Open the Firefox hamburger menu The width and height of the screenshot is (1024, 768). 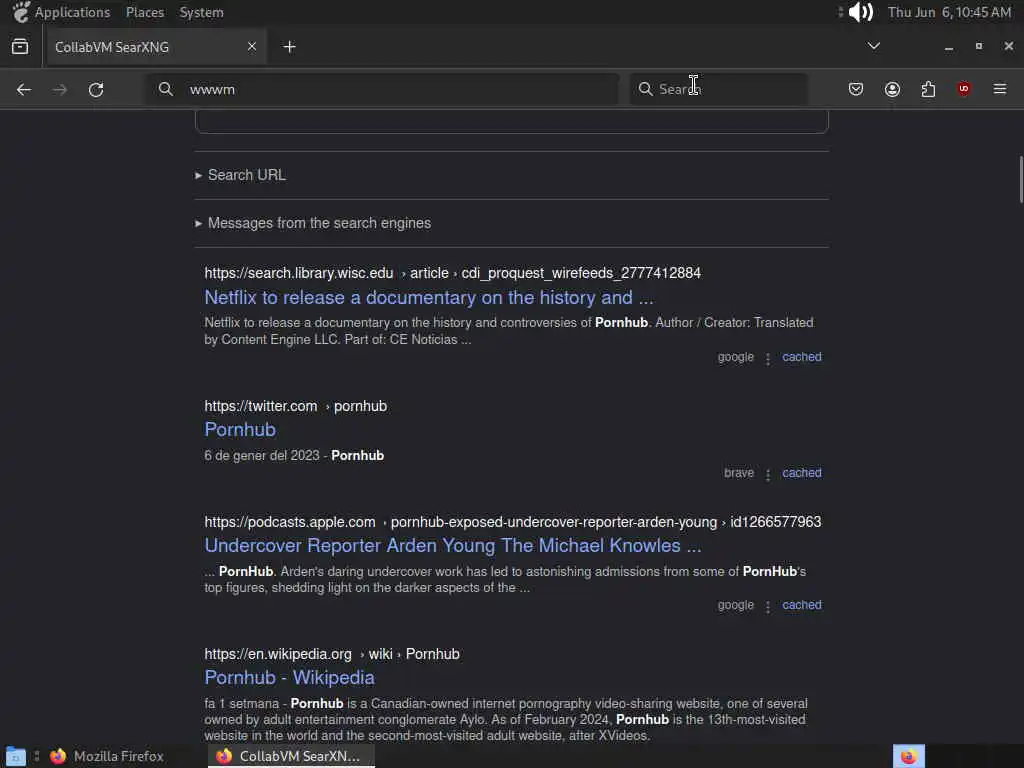click(999, 89)
